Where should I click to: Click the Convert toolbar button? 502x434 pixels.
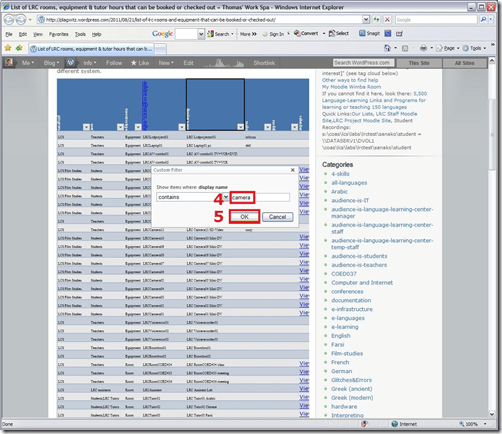click(306, 33)
